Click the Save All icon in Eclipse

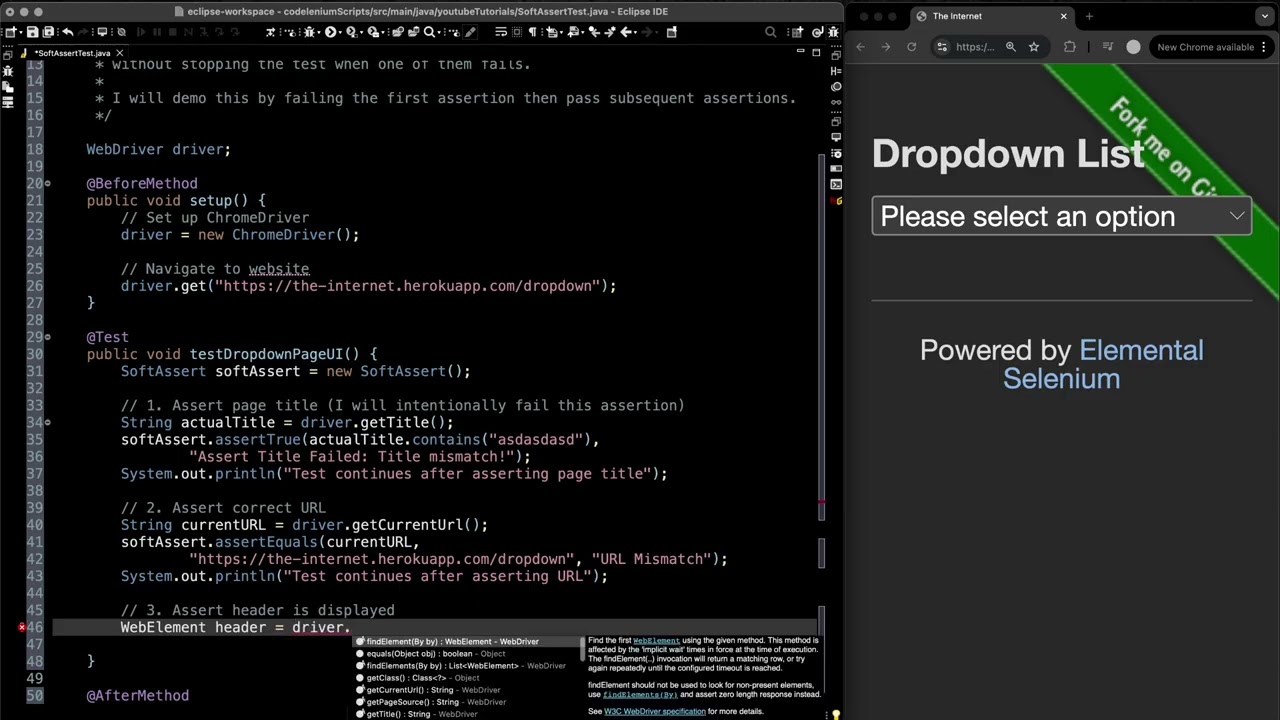coord(48,32)
